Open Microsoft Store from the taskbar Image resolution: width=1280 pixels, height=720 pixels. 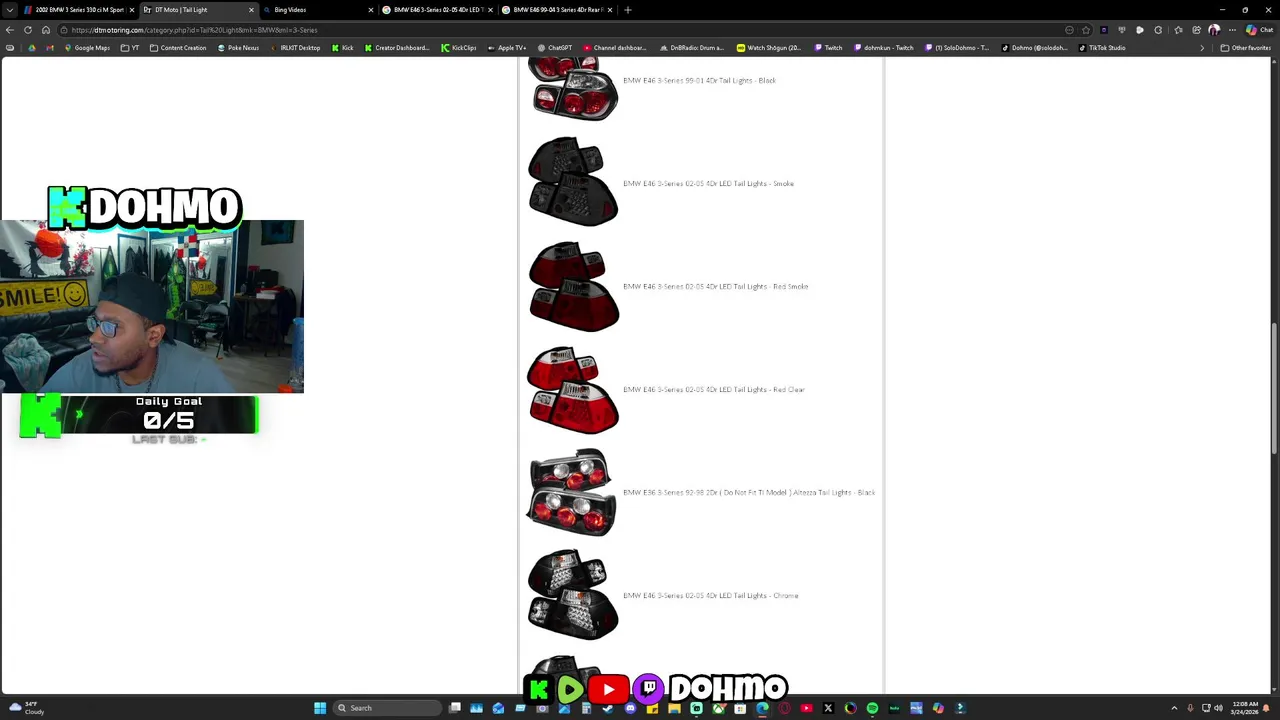(740, 708)
